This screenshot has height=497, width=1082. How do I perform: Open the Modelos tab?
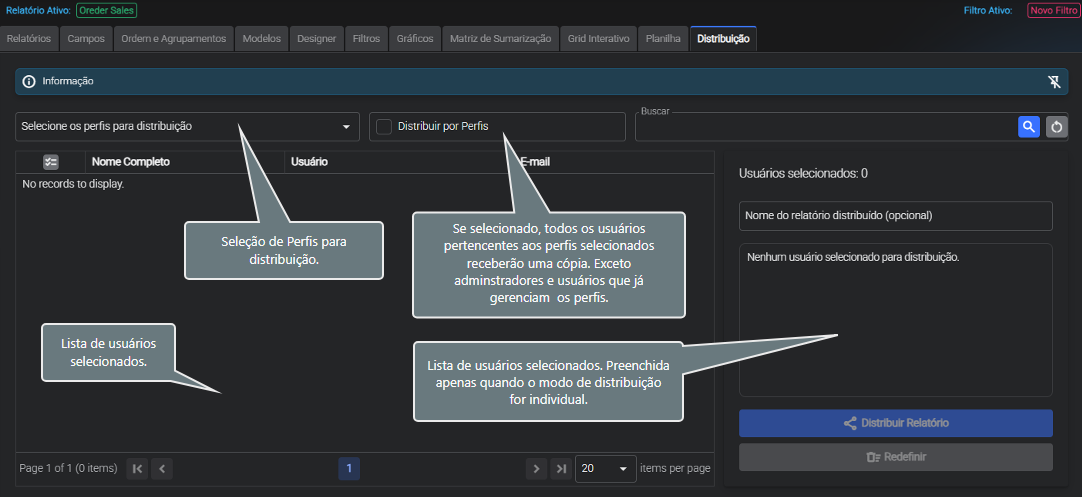point(262,39)
